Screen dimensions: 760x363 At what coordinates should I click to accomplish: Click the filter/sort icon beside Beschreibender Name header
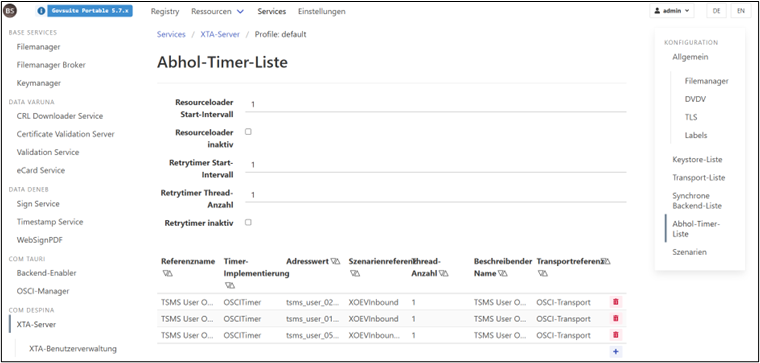[x=503, y=273]
